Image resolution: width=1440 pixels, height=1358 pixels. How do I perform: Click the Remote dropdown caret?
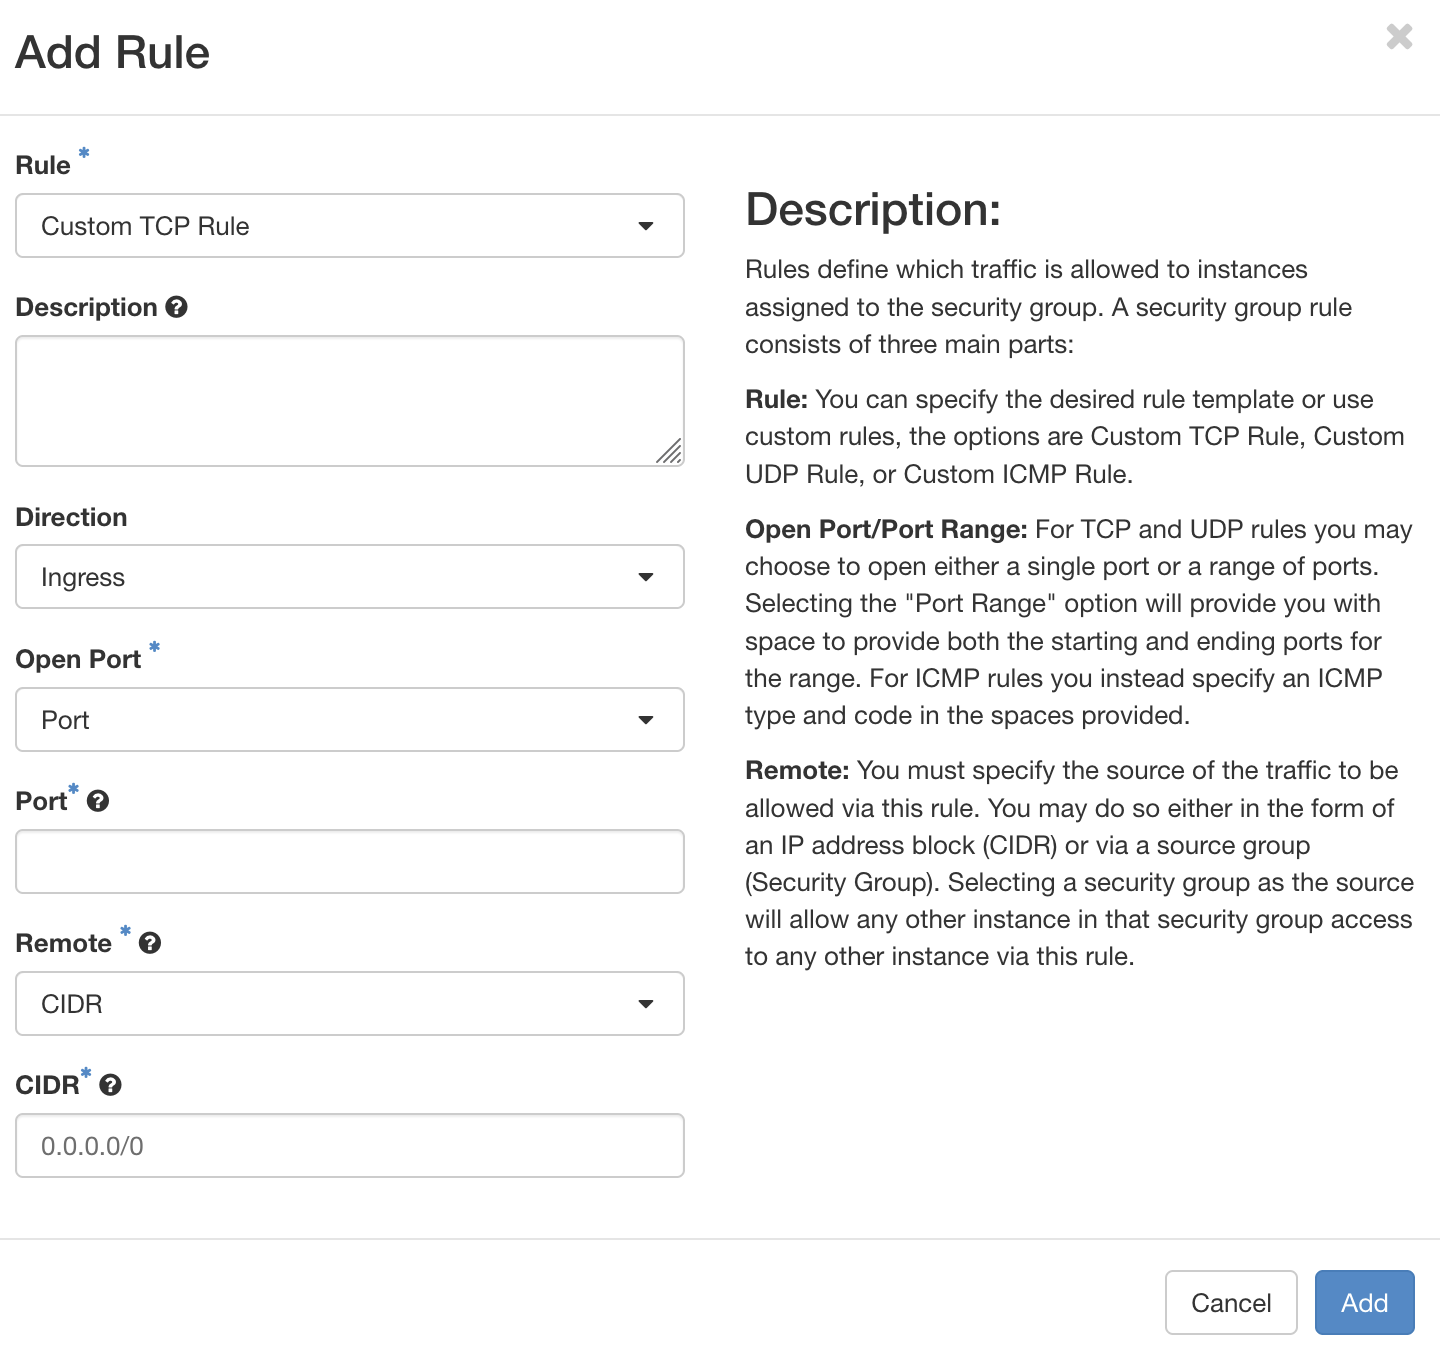coord(647,1004)
